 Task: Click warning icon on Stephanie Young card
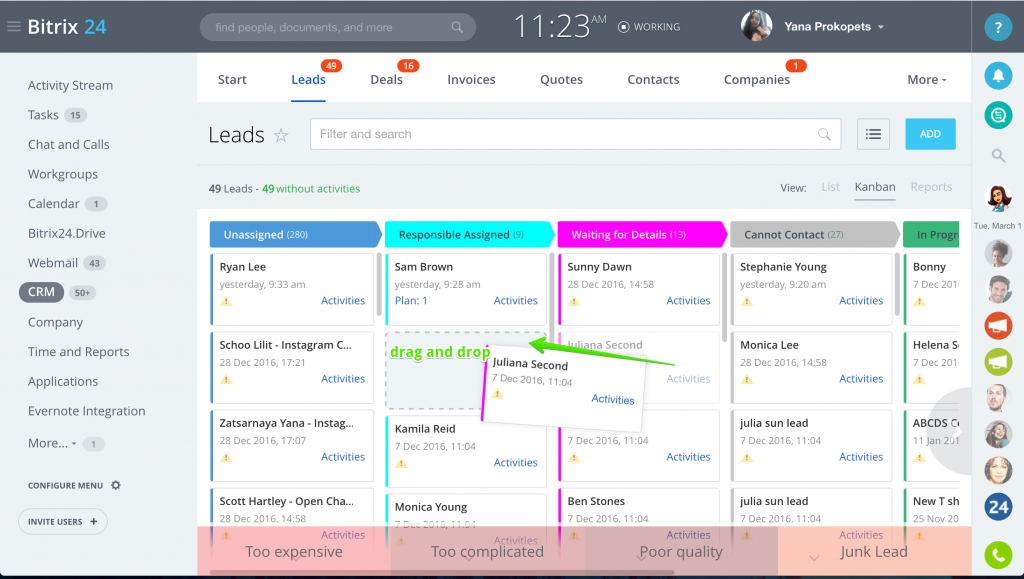pos(746,301)
